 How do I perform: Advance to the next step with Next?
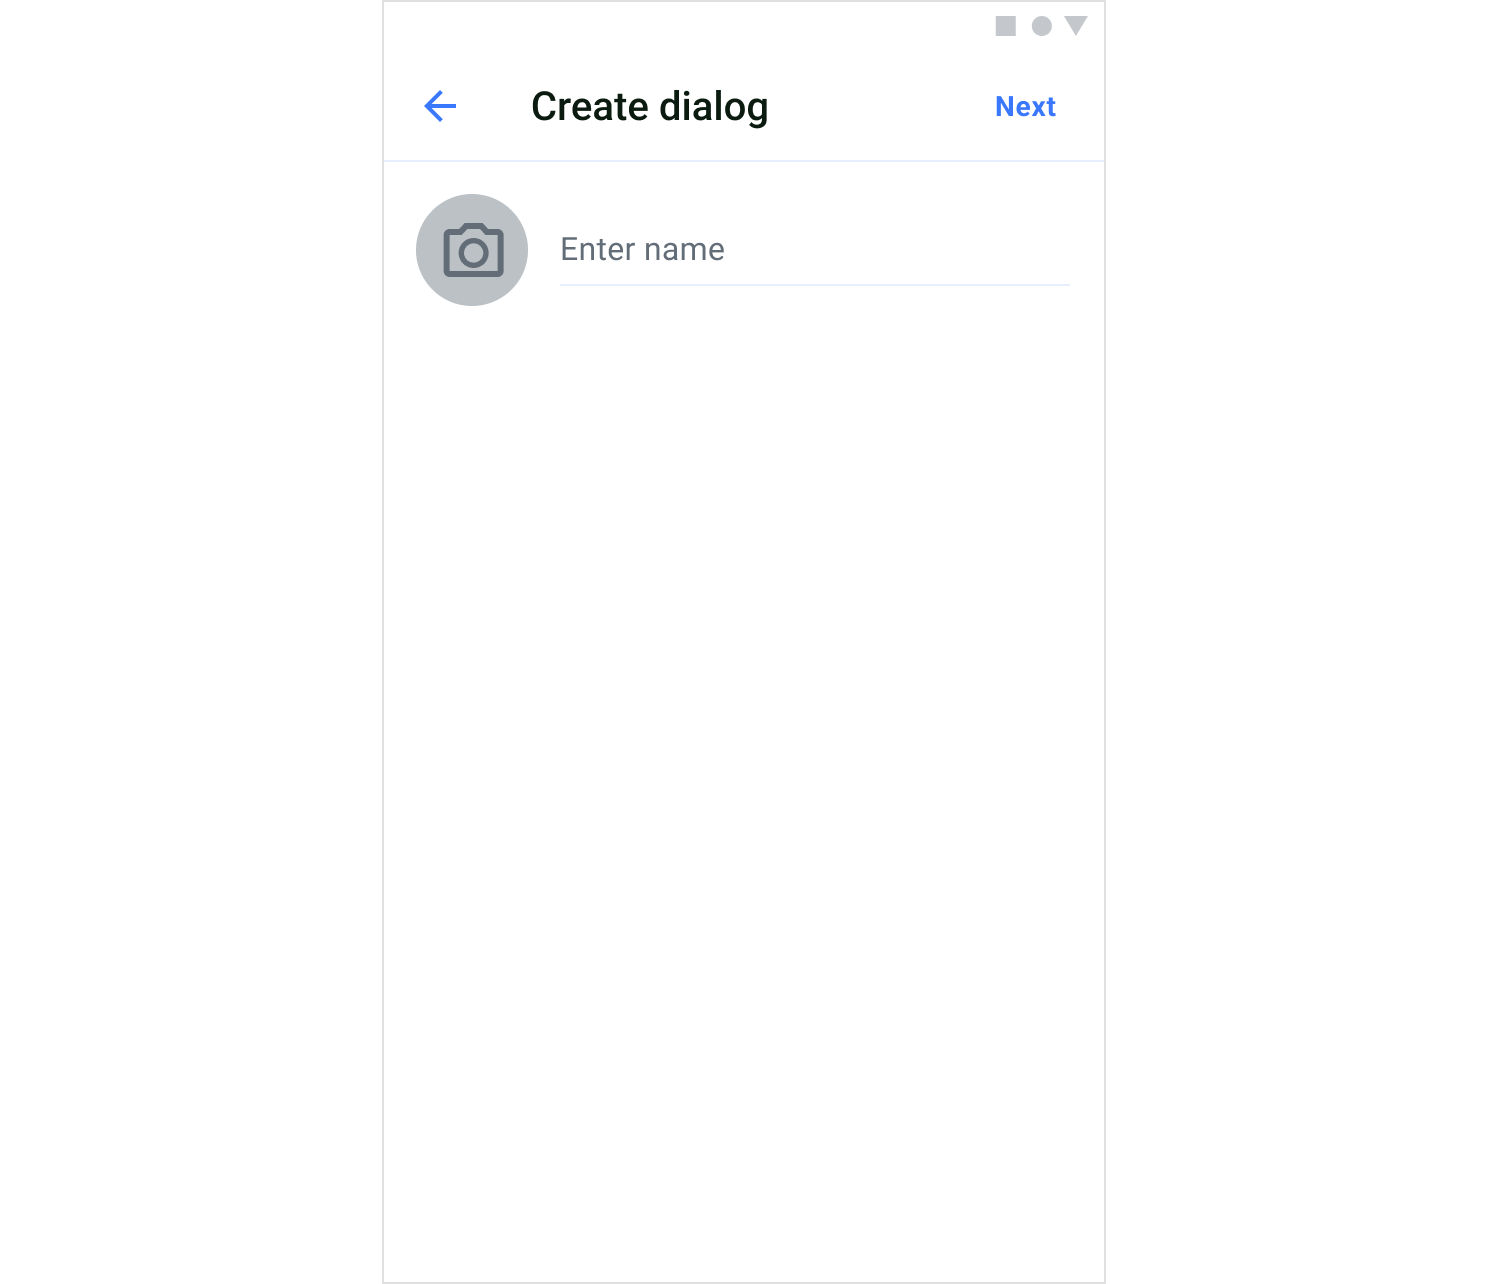(x=1025, y=107)
